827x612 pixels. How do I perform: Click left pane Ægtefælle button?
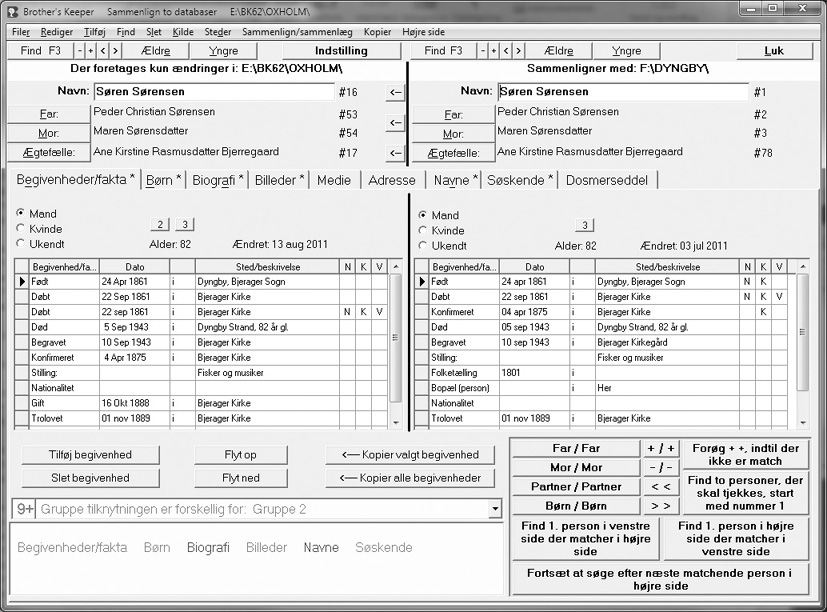(49, 153)
